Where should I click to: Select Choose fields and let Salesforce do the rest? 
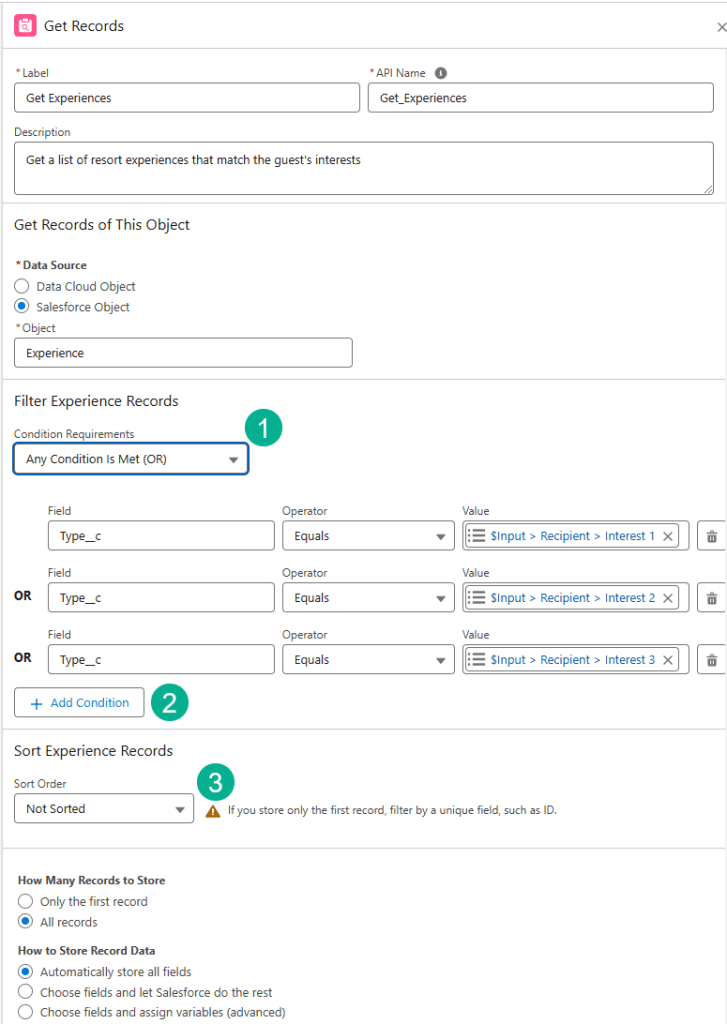pyautogui.click(x=25, y=992)
